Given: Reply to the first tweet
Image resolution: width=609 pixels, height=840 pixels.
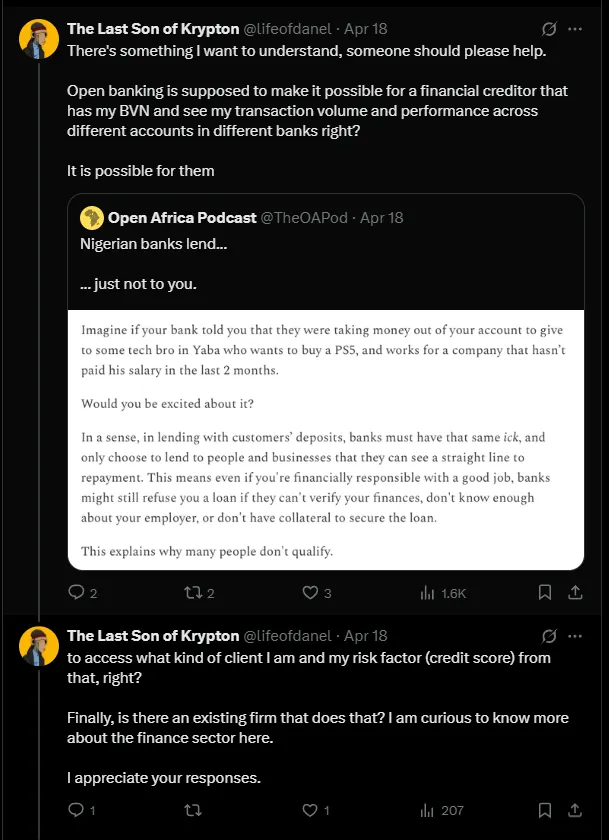Looking at the screenshot, I should point(76,592).
